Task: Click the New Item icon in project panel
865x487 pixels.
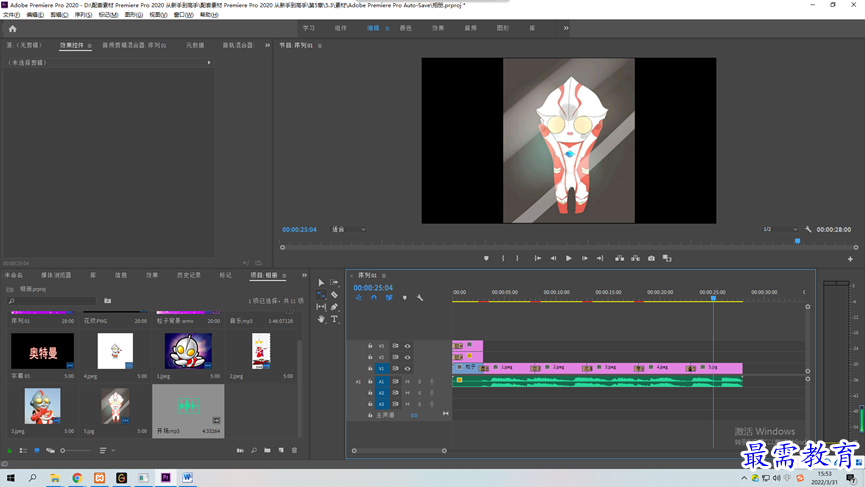Action: click(281, 451)
